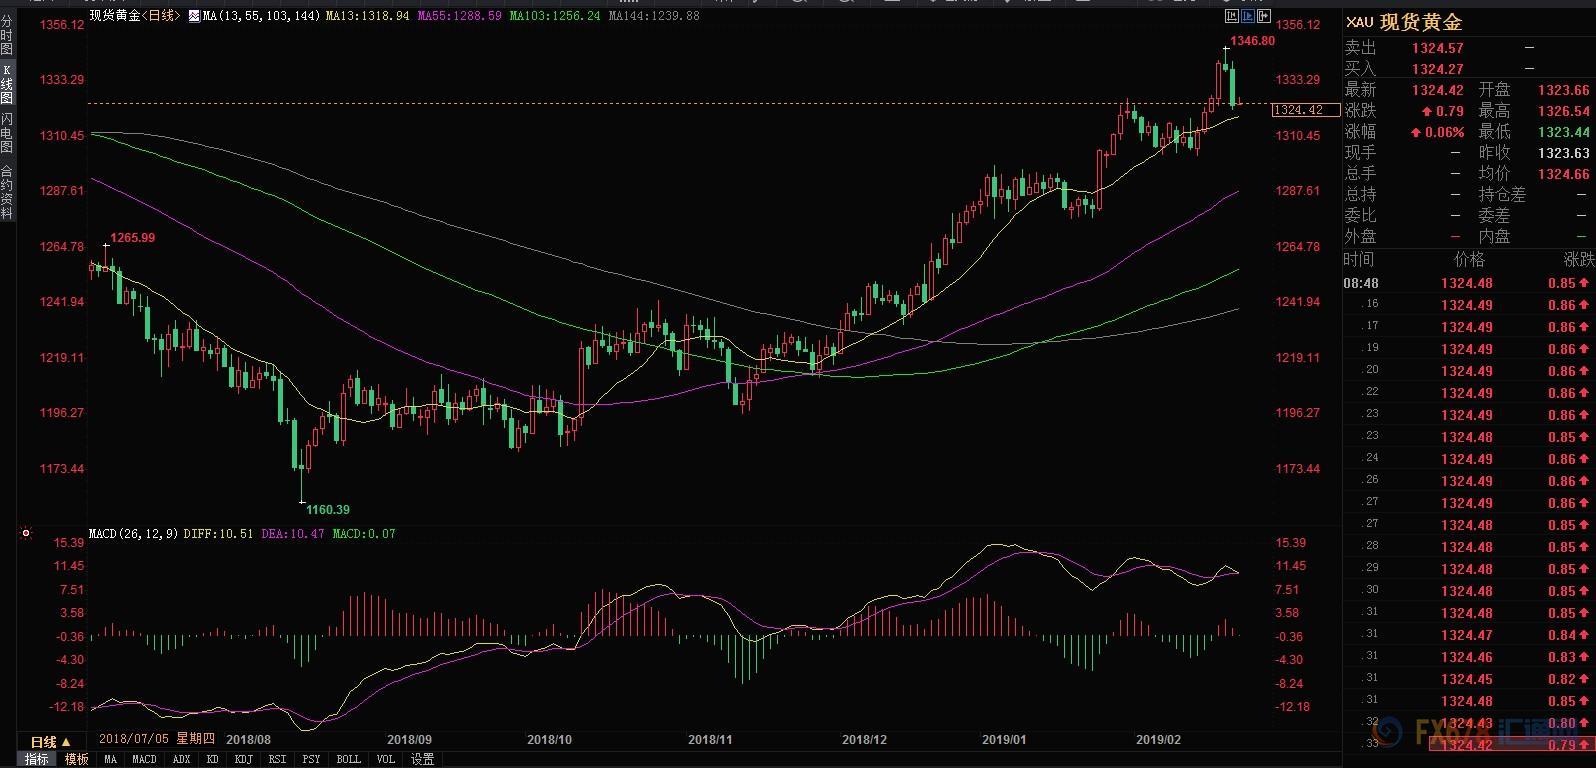Viewport: 1596px width, 768px height.
Task: Apply the BOLL indicator
Action: (348, 760)
